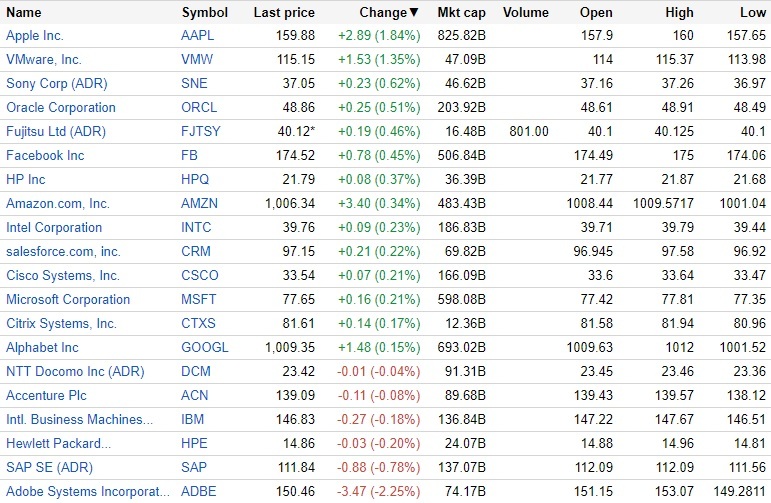Go to Oracle Corporation page

[61, 108]
